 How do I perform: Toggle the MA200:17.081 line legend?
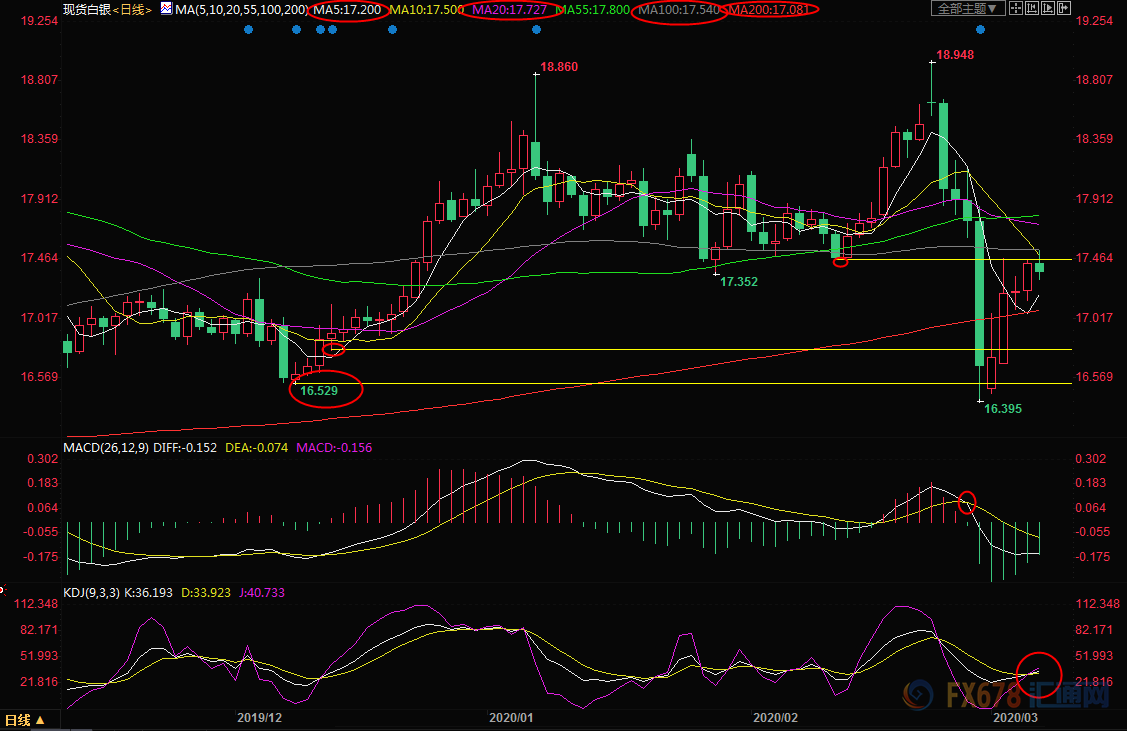[770, 9]
